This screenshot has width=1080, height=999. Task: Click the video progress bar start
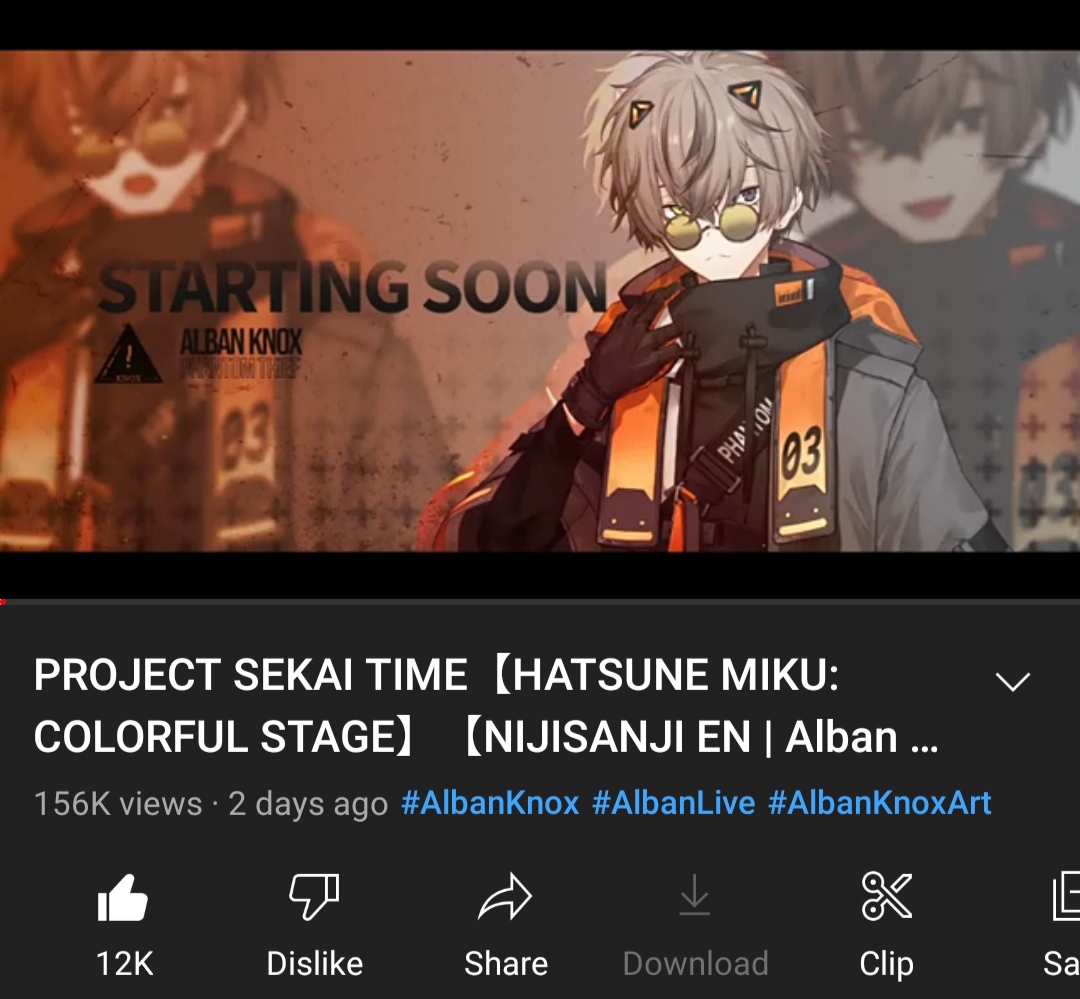4,602
